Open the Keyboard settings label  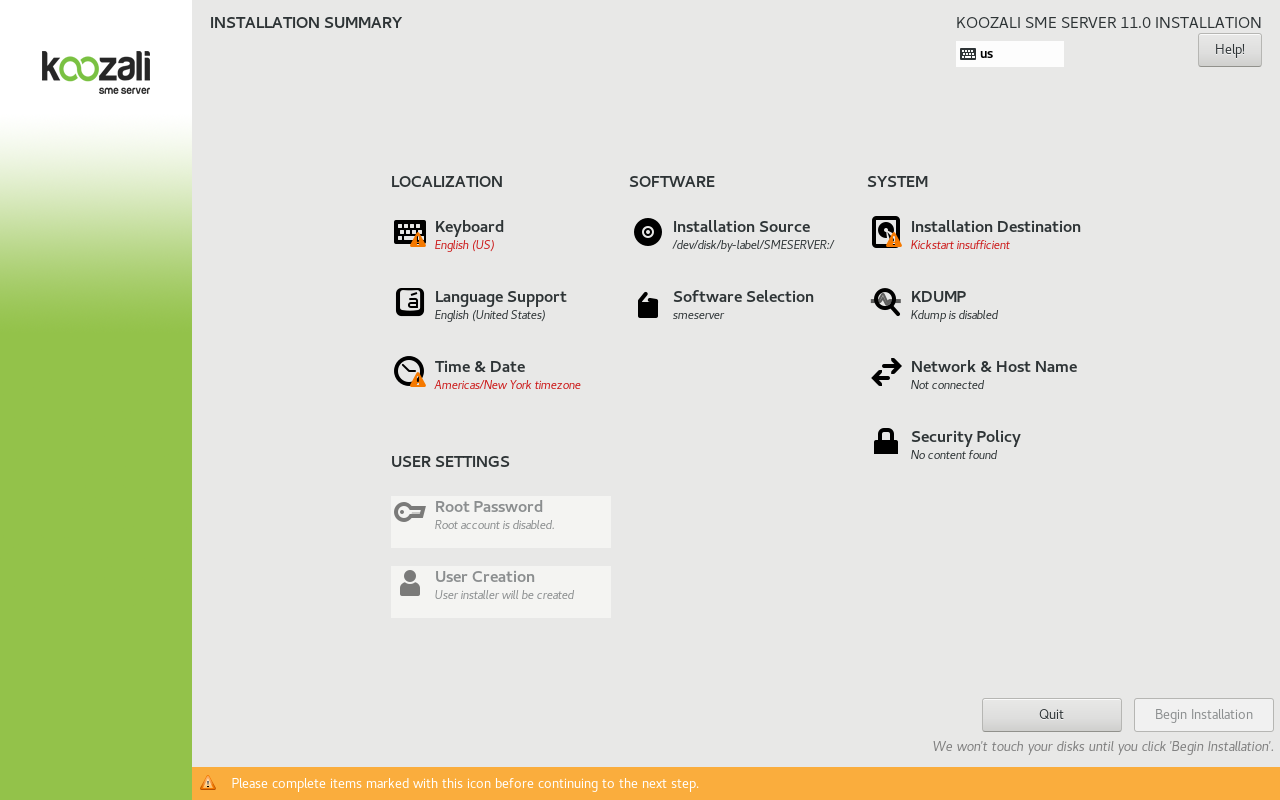(469, 227)
